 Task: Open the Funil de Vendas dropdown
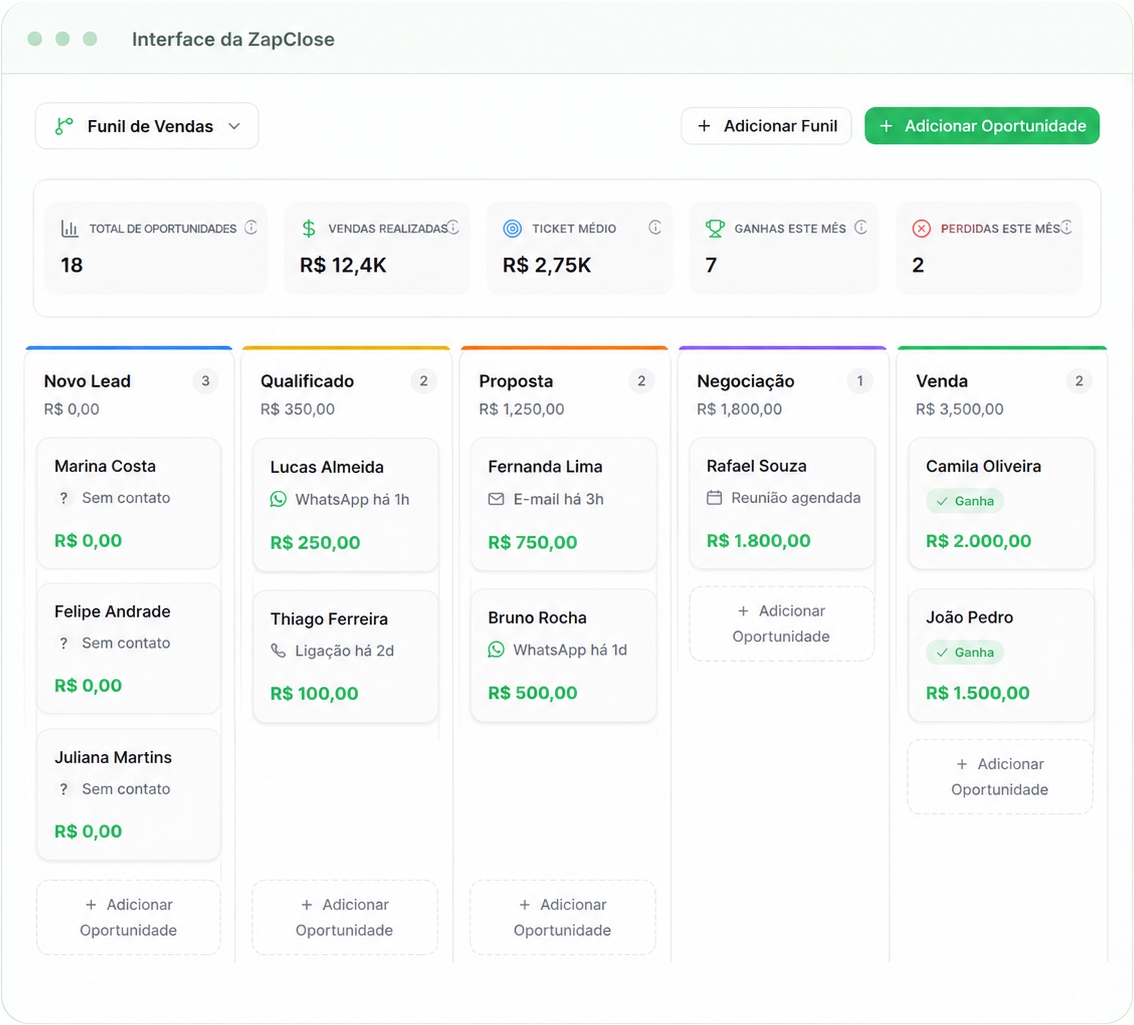[147, 126]
